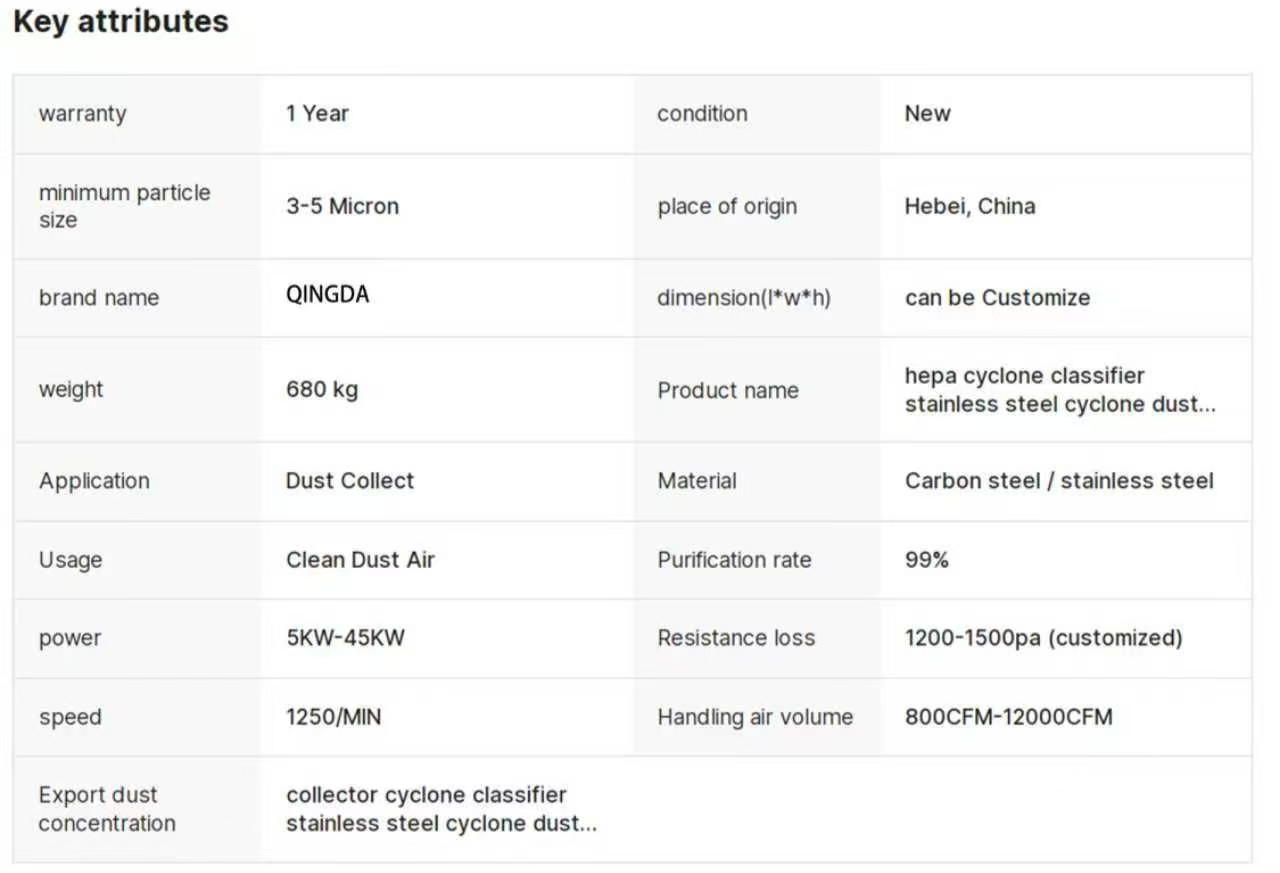Click the "1250/MIN" speed value
This screenshot has width=1280, height=873.
point(333,717)
